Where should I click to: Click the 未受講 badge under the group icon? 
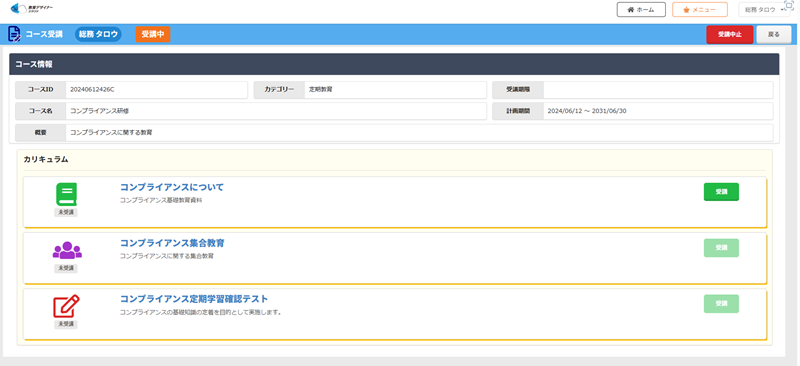[x=66, y=268]
